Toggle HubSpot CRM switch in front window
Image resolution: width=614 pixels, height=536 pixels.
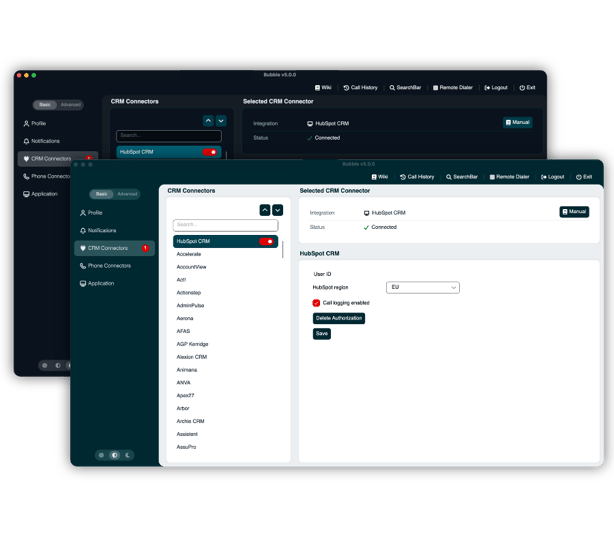click(266, 242)
